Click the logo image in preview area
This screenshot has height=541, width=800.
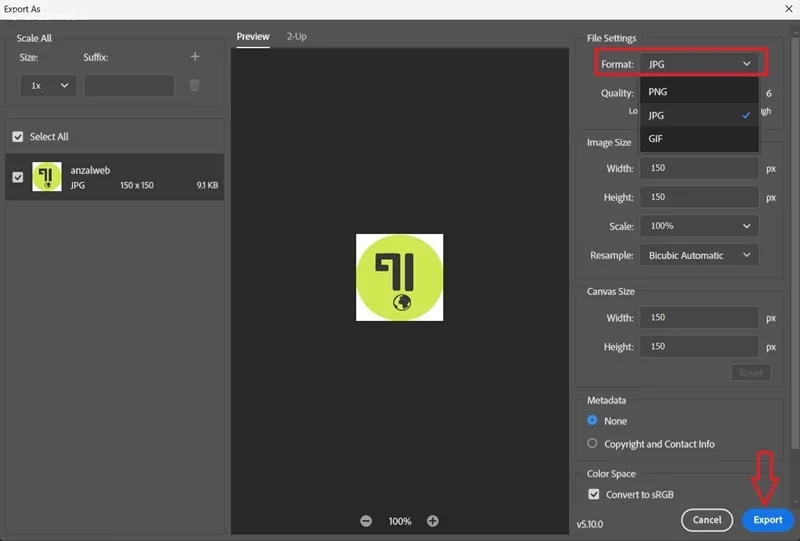399,277
